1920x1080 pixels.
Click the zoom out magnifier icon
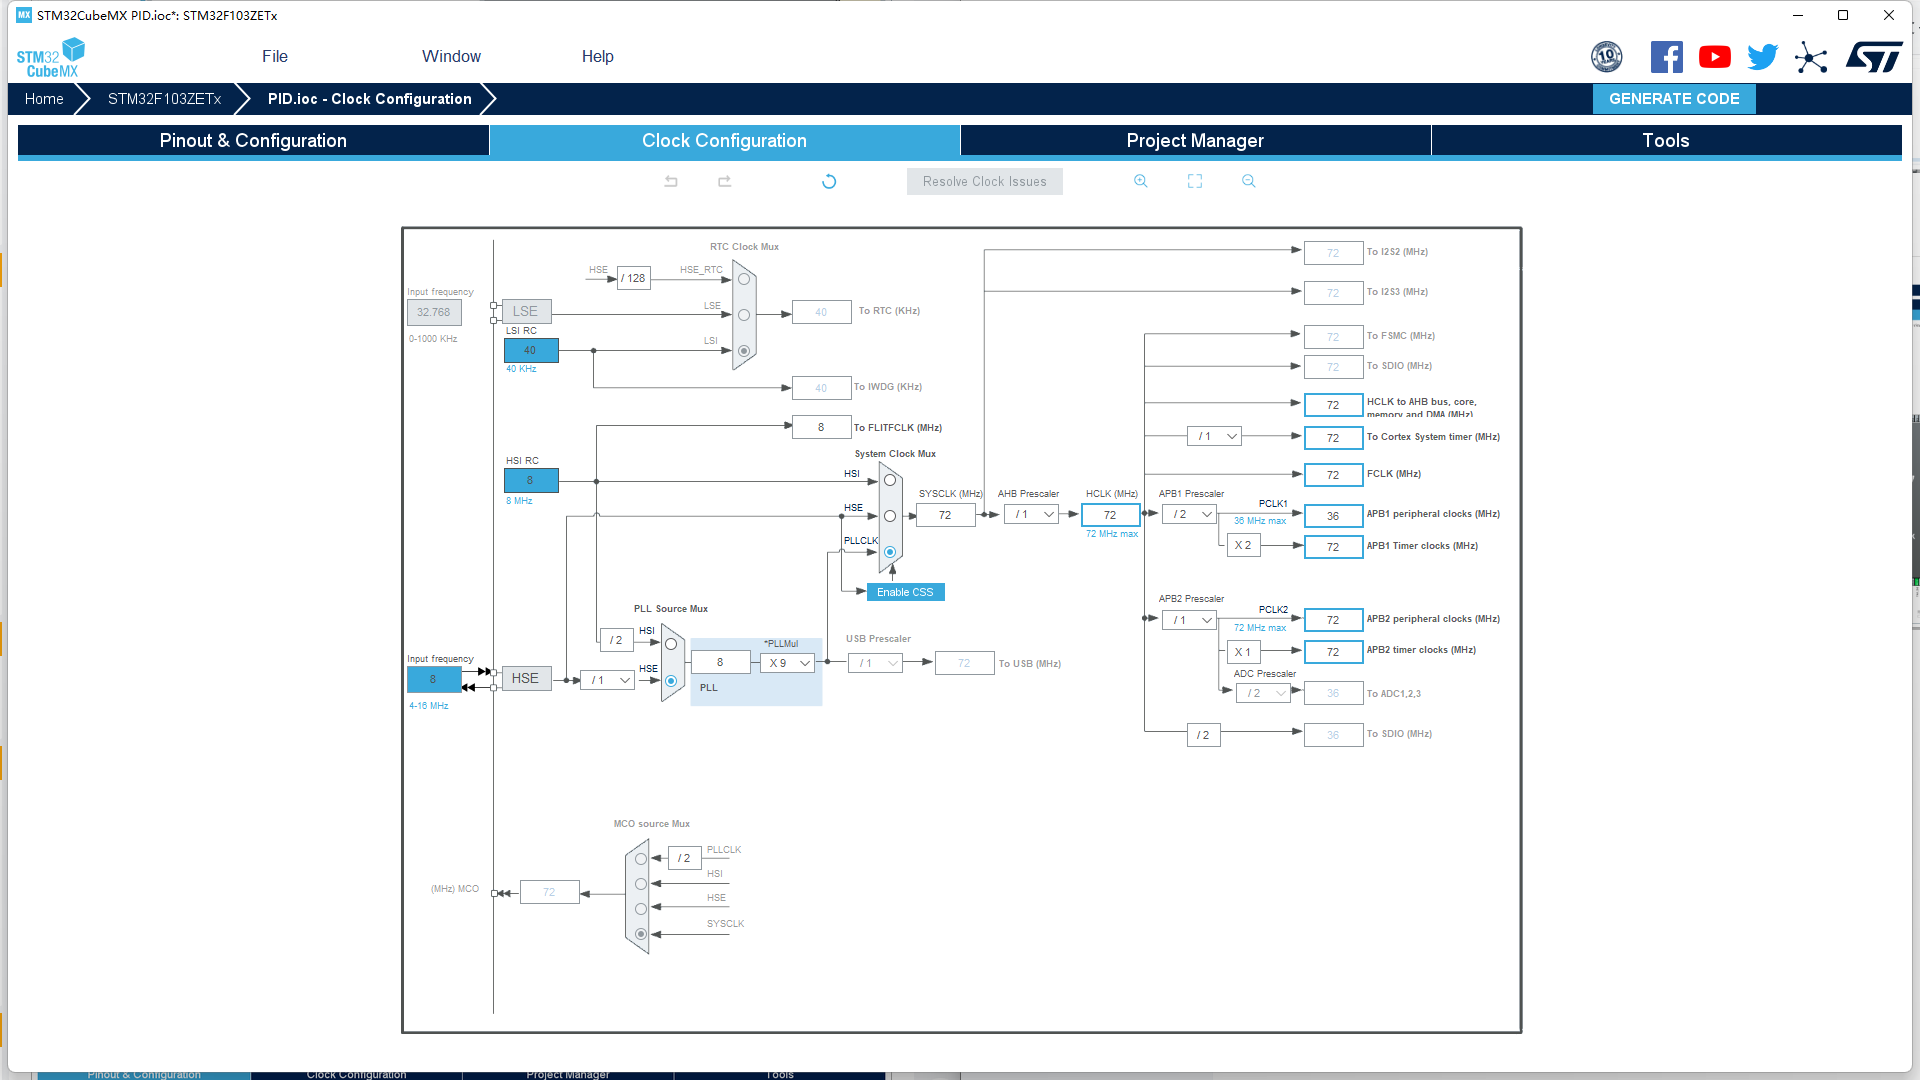1249,181
